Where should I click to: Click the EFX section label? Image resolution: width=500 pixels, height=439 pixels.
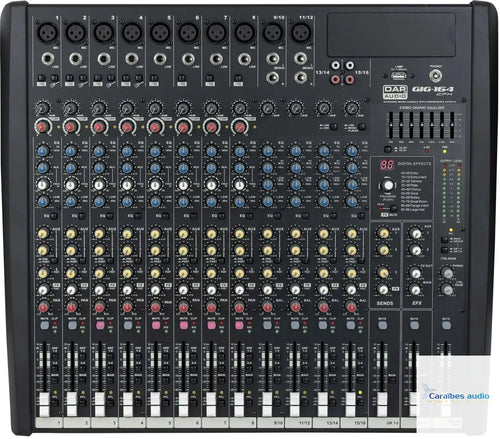pos(417,304)
